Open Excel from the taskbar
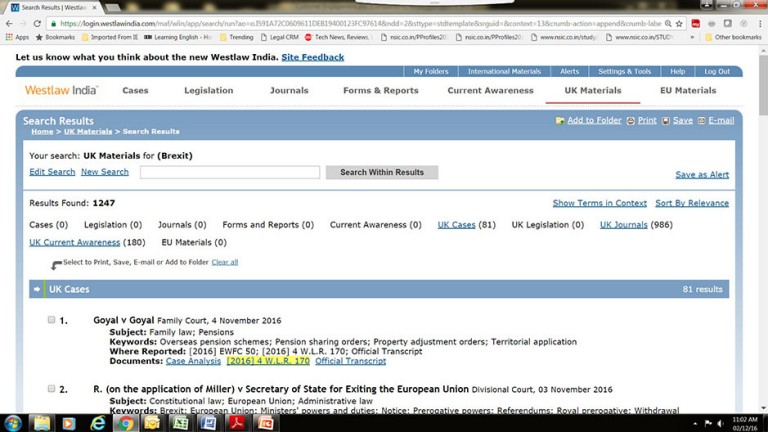This screenshot has width=768, height=432. click(x=181, y=423)
